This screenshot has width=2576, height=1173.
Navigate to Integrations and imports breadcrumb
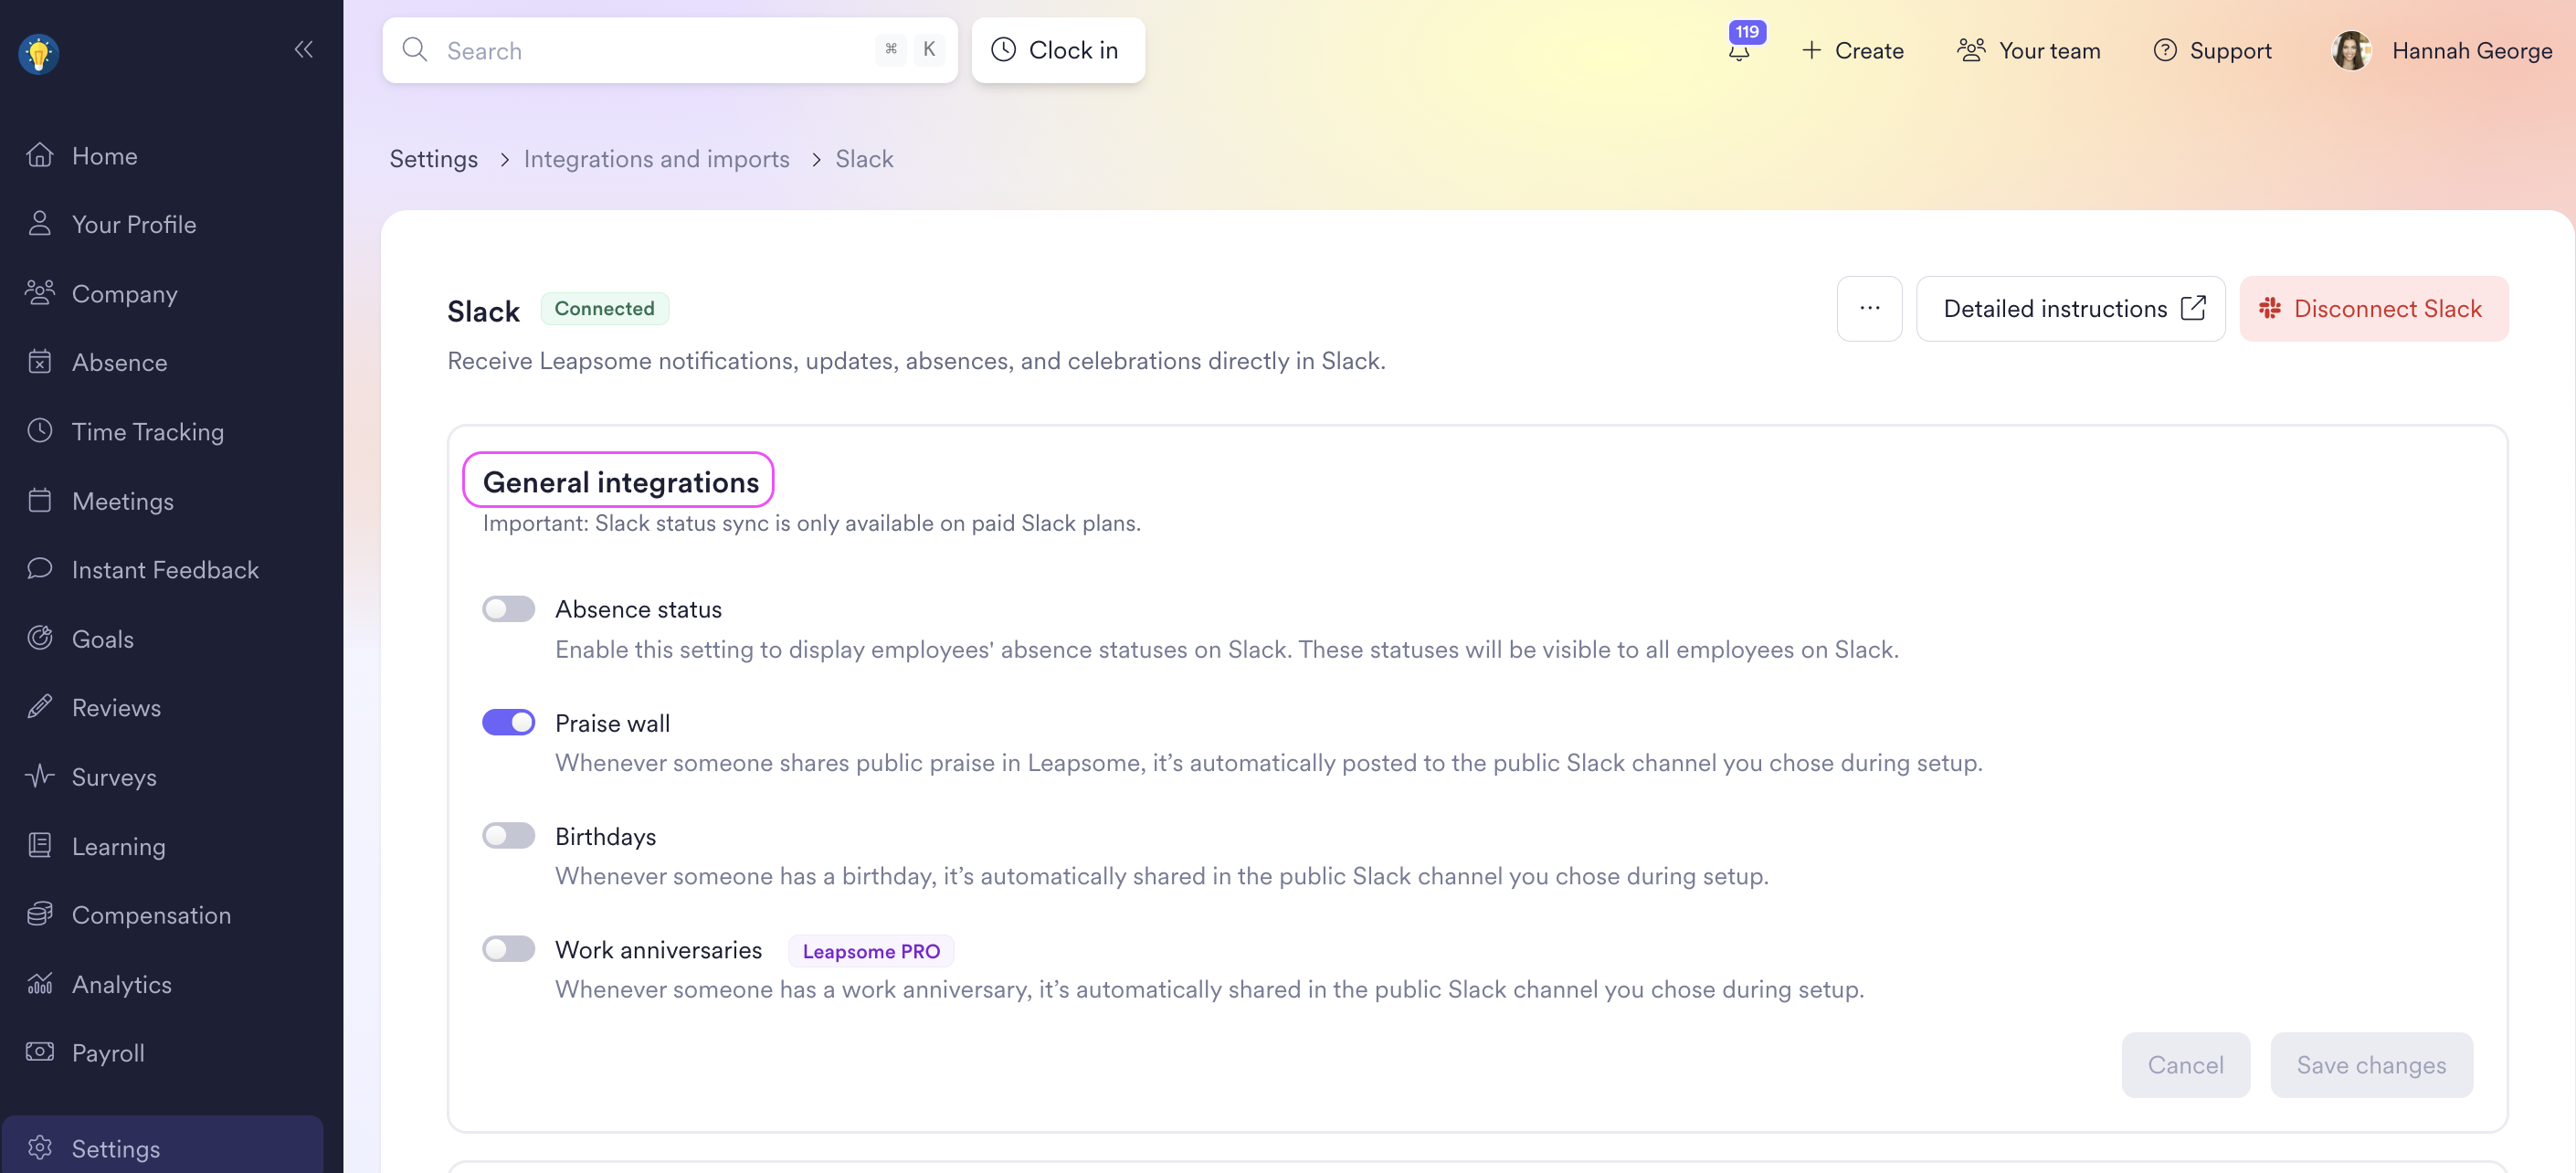click(656, 159)
